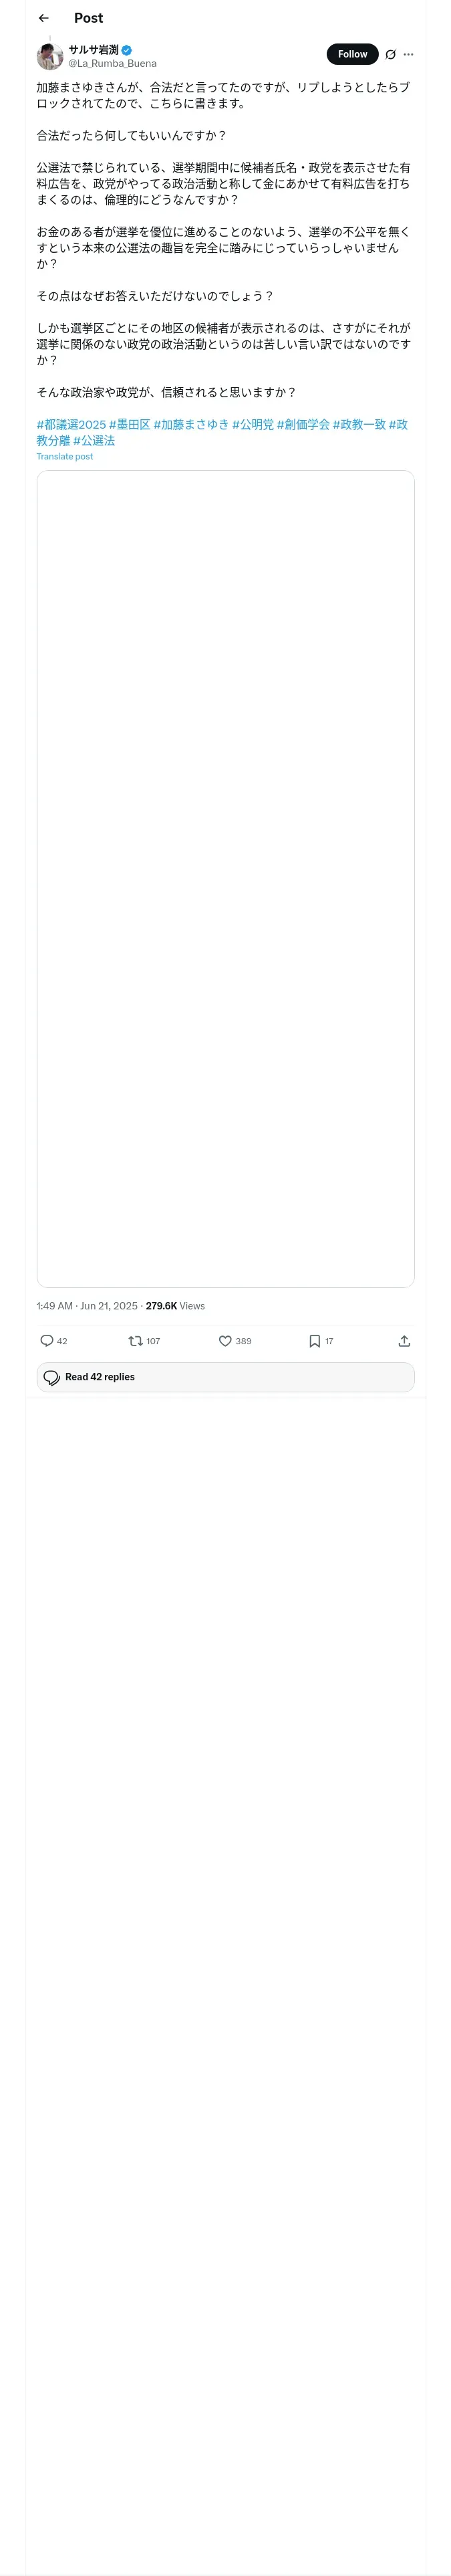
Task: Open the Grok icon beside Follow
Action: pyautogui.click(x=390, y=54)
